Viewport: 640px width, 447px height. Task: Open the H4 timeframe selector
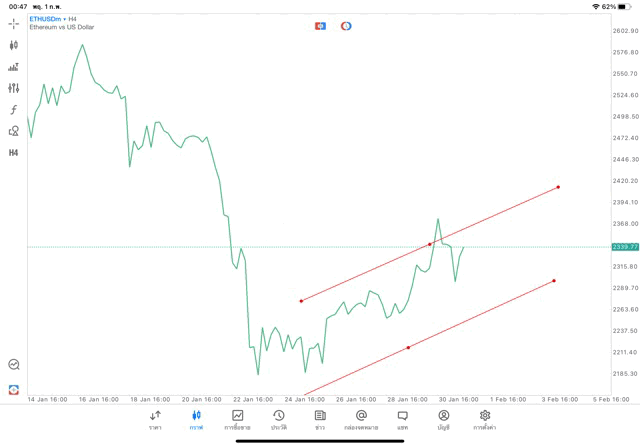point(13,153)
